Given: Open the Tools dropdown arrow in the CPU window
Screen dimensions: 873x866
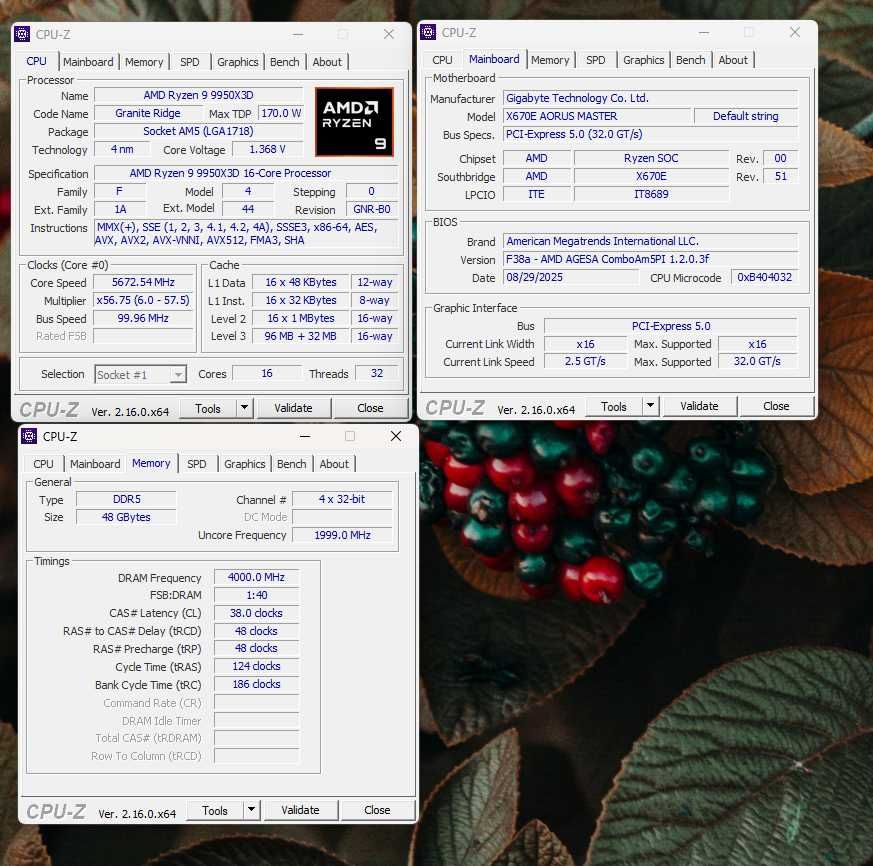Looking at the screenshot, I should click(244, 408).
